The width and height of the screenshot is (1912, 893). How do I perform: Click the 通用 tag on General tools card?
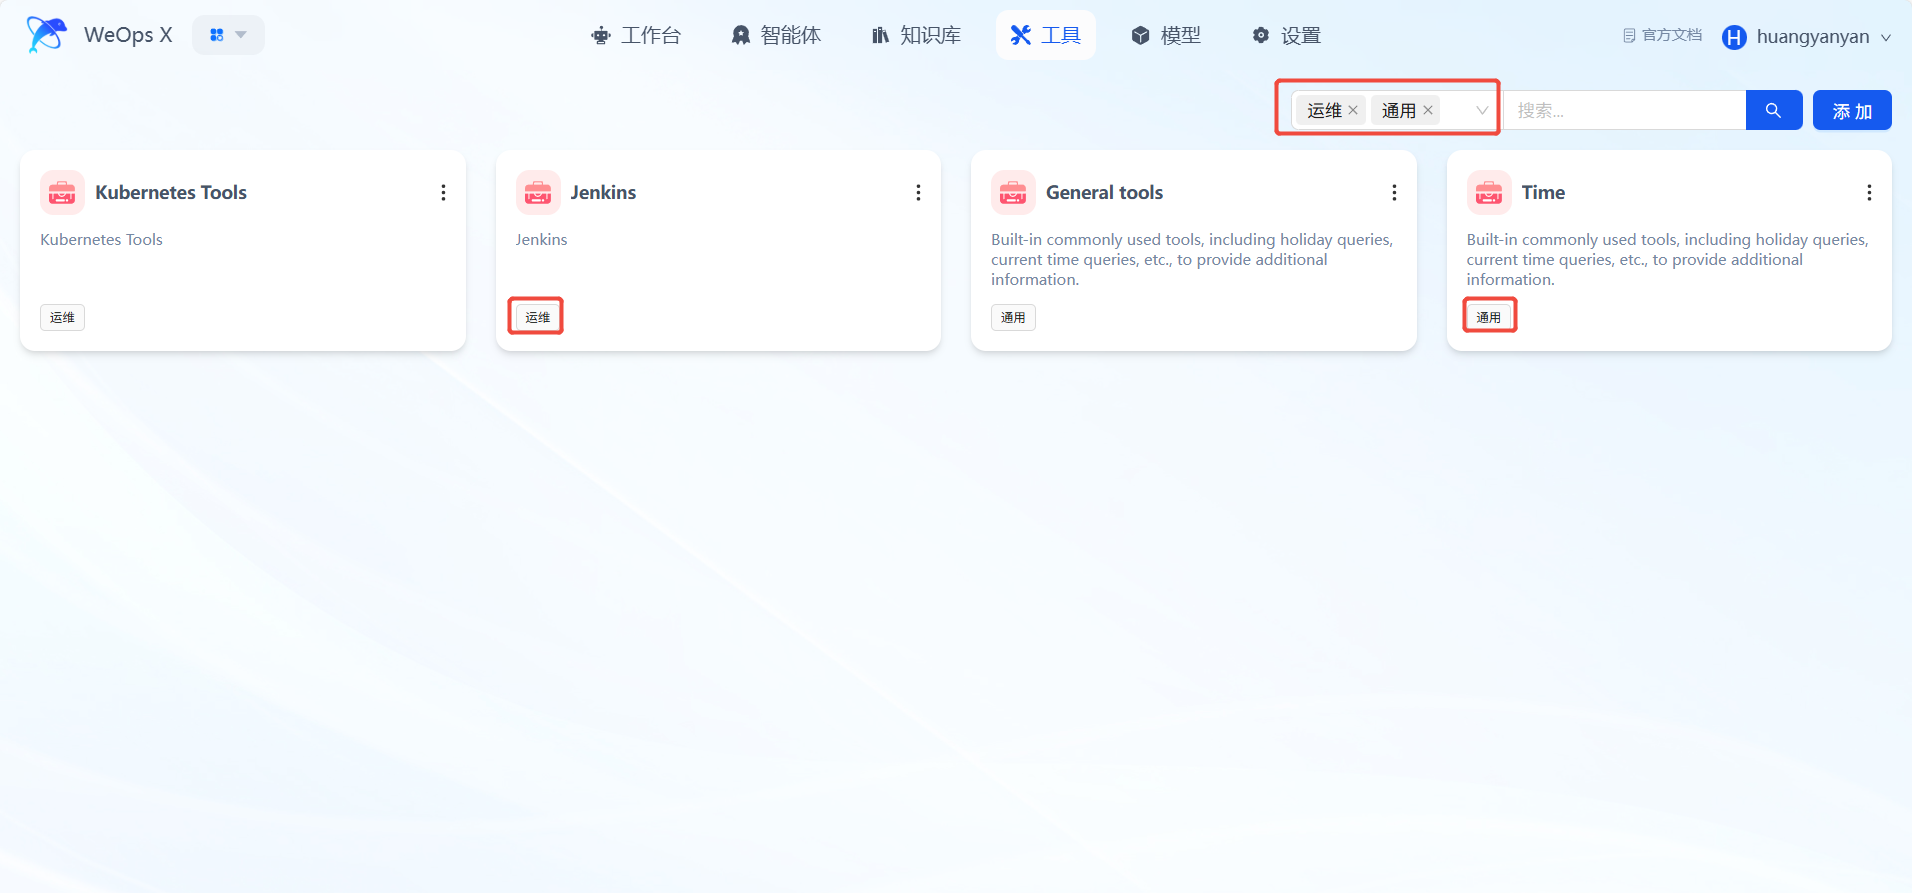(1013, 317)
